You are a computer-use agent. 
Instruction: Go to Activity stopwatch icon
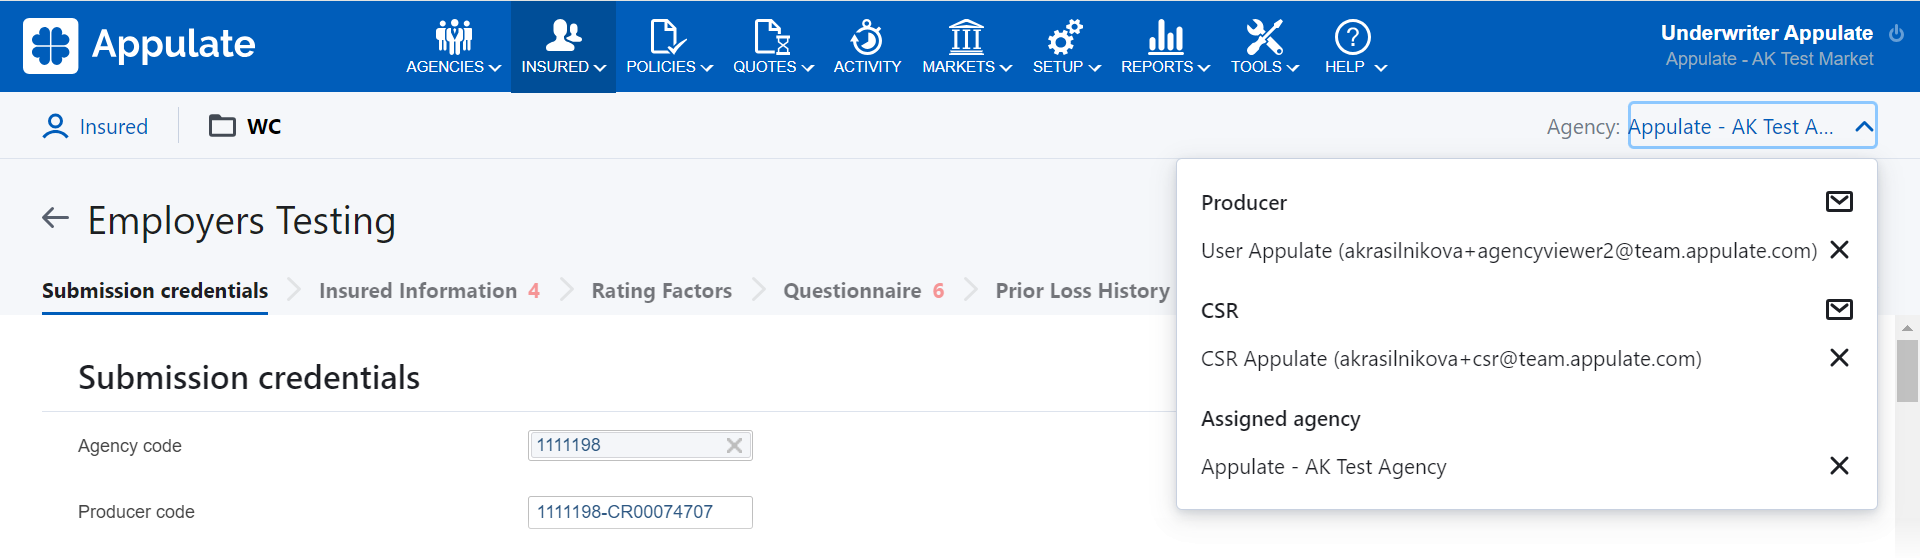pyautogui.click(x=867, y=37)
